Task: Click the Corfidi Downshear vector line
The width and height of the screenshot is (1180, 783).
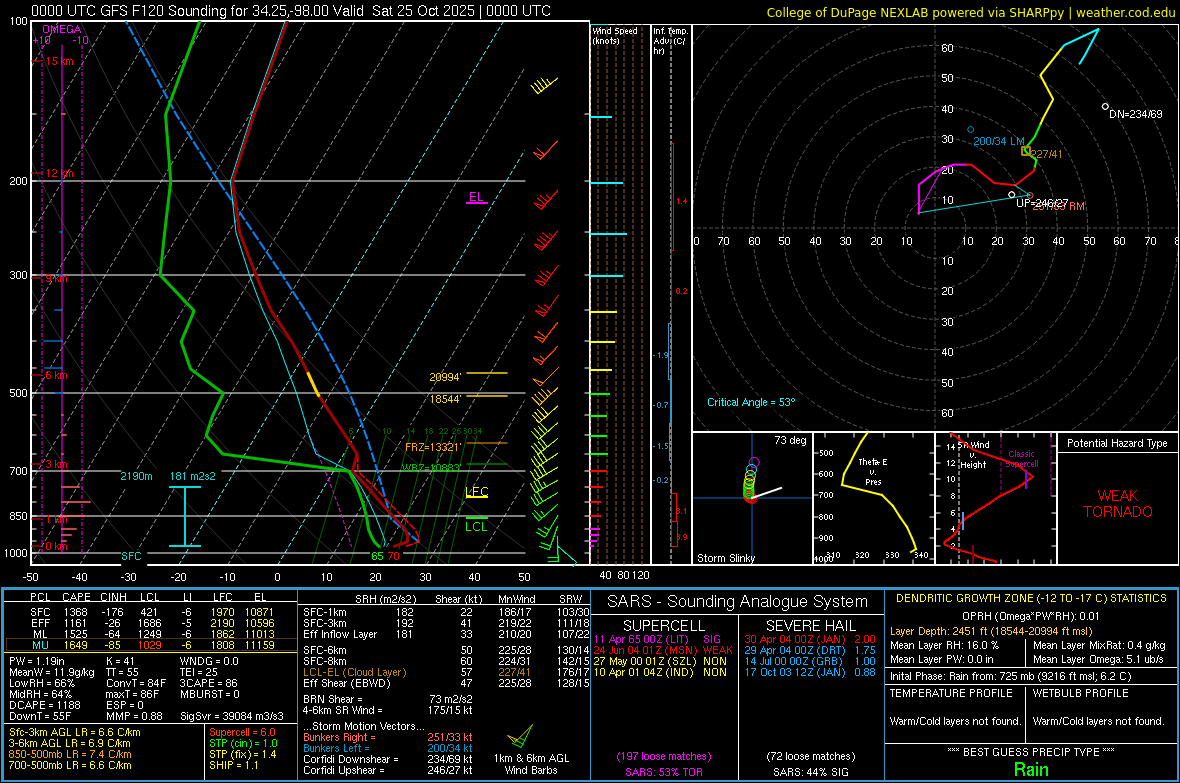Action: point(388,759)
